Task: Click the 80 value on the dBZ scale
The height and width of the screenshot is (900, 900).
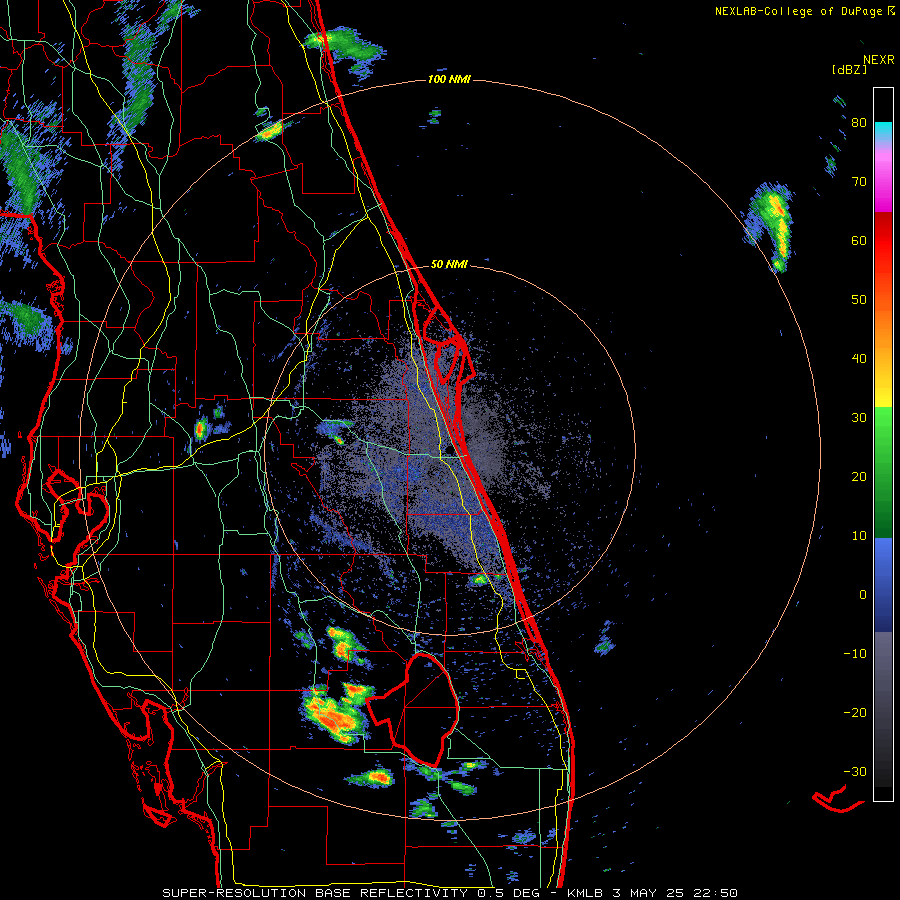Action: (x=859, y=123)
